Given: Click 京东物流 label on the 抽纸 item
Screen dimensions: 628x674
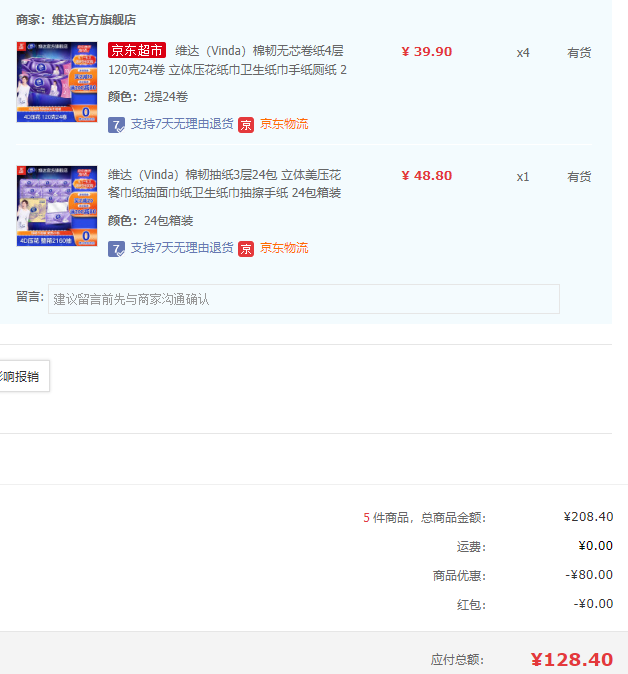Looking at the screenshot, I should 284,248.
